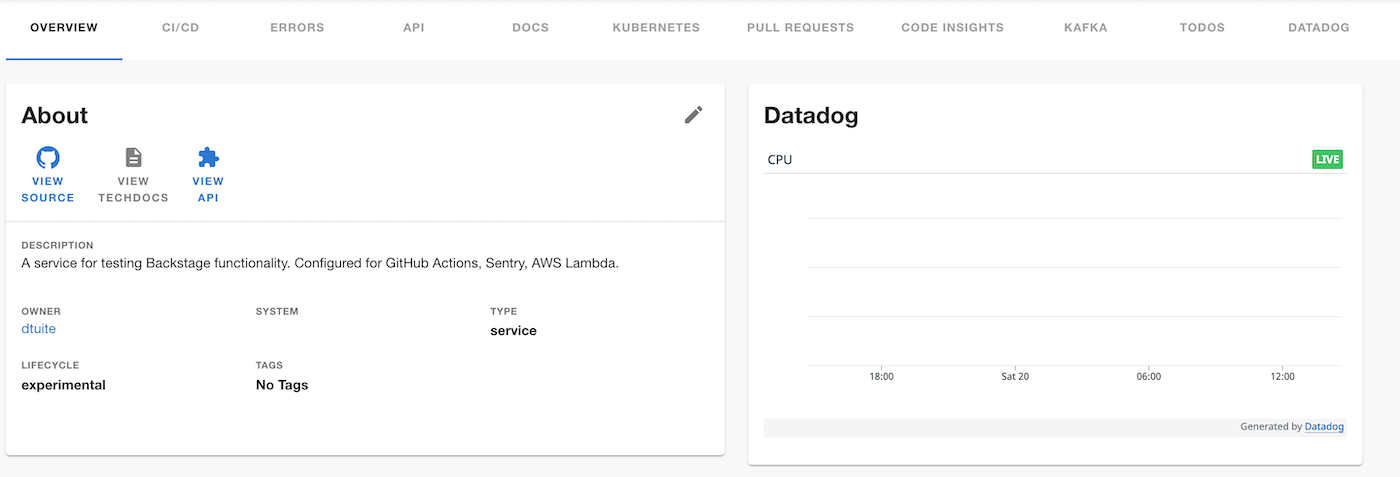
Task: Select the Kubernetes tab
Action: tap(656, 28)
